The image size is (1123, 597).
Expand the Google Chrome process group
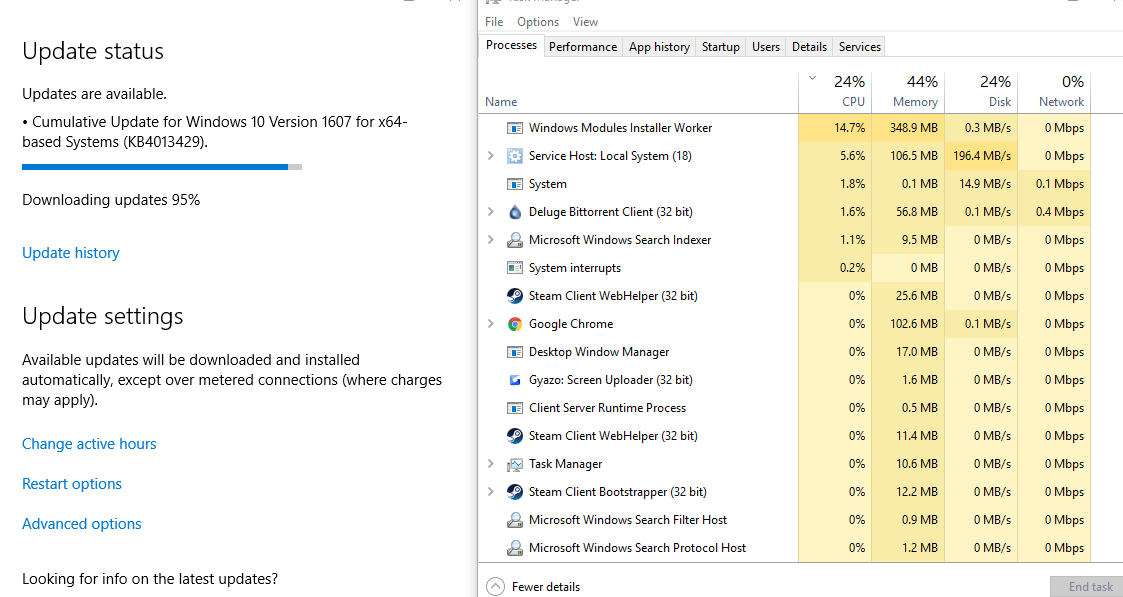click(490, 323)
